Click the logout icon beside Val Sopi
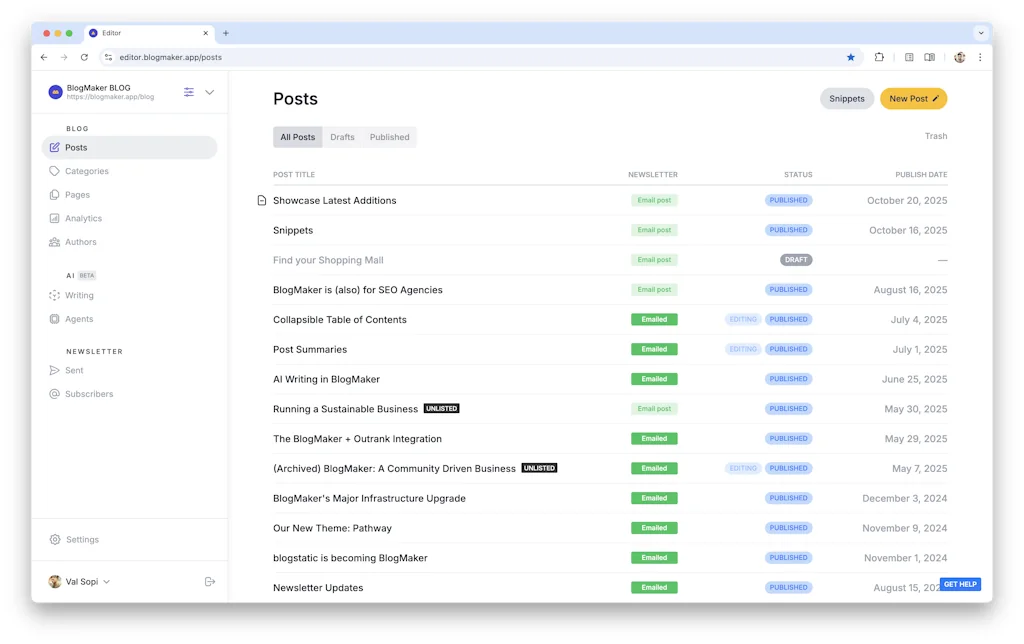The image size is (1024, 644). [x=209, y=581]
